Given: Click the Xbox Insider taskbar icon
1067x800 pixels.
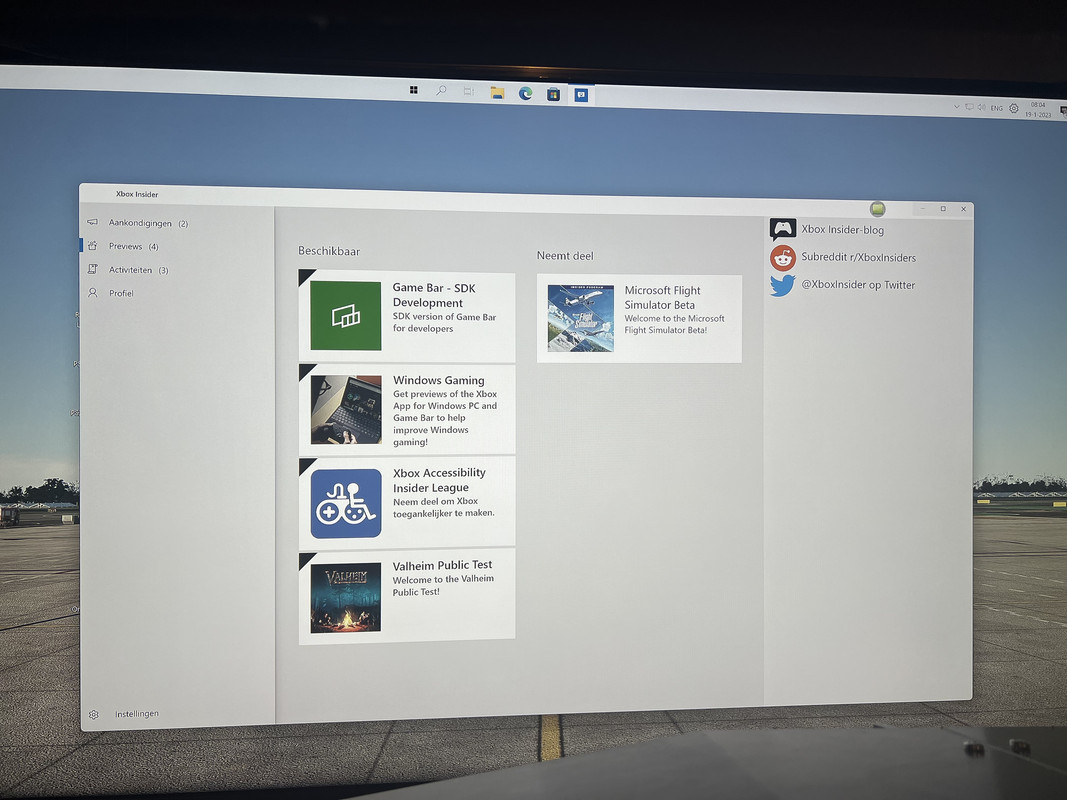Looking at the screenshot, I should pyautogui.click(x=581, y=95).
